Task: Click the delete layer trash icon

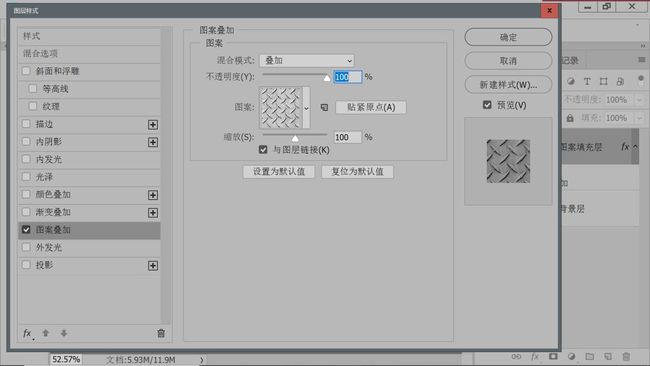Action: click(626, 356)
